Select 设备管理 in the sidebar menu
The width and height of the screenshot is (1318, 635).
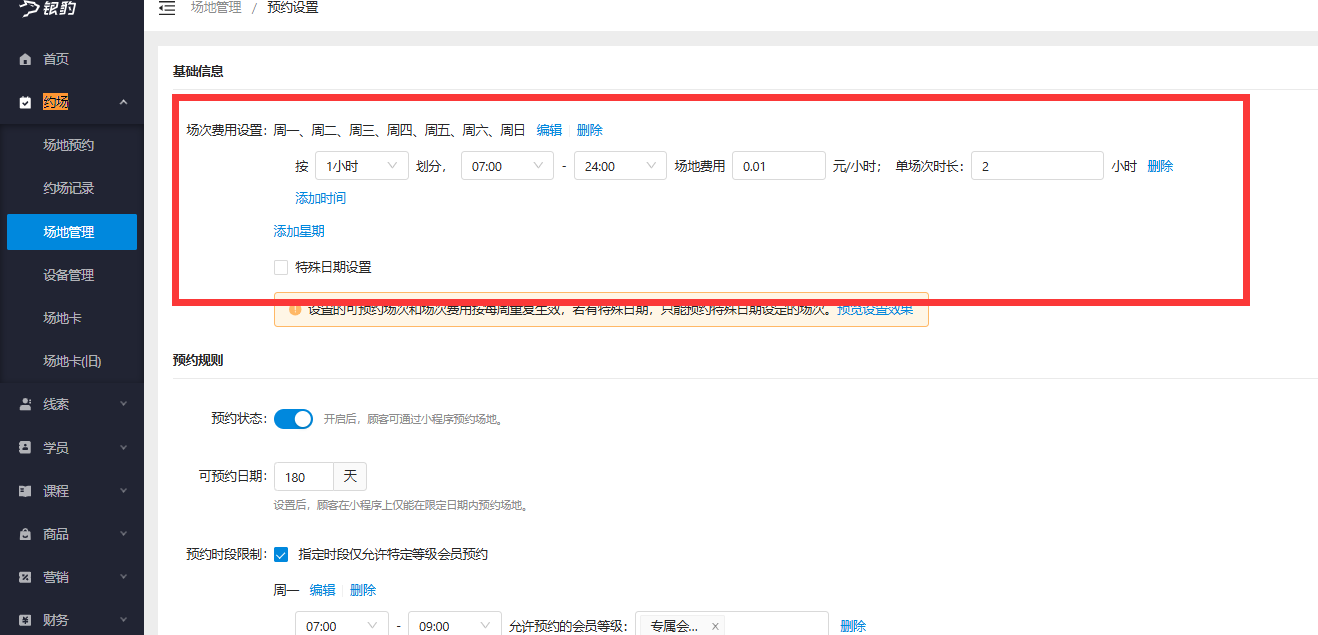(x=71, y=274)
